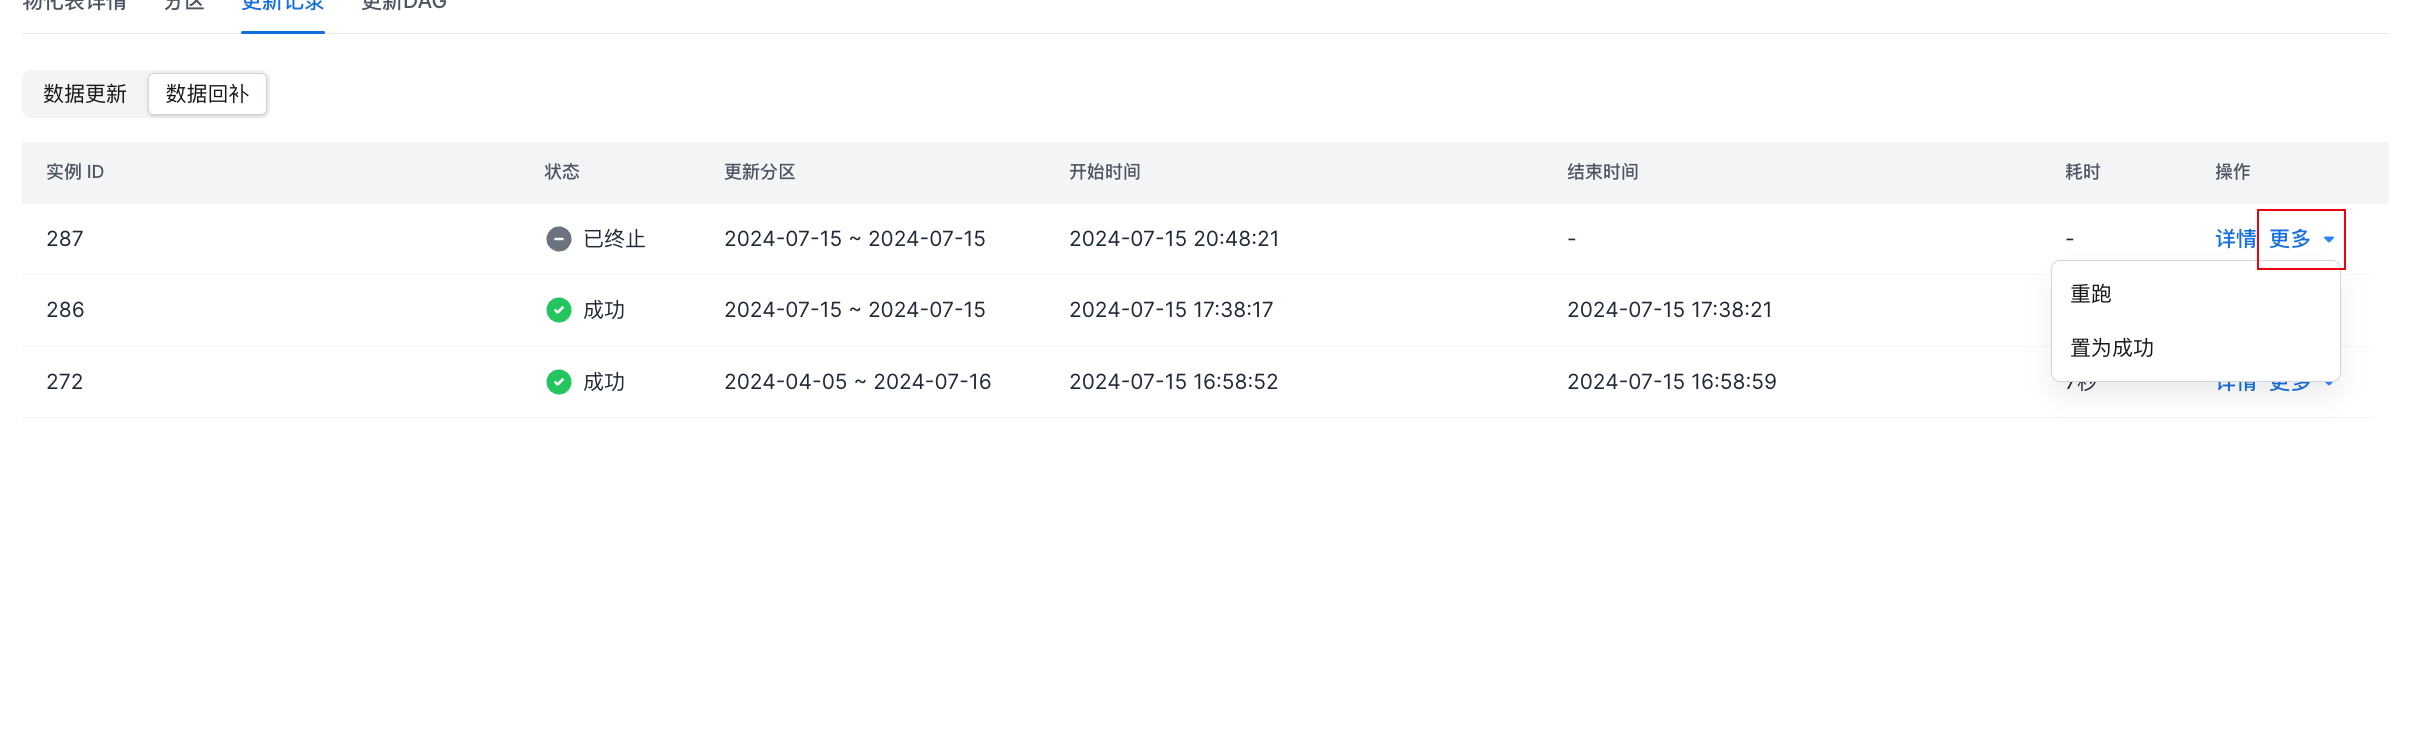Screen dimensions: 2431x753
Task: Click the caret arrow beside 更多 in row 287
Action: [x=2329, y=240]
